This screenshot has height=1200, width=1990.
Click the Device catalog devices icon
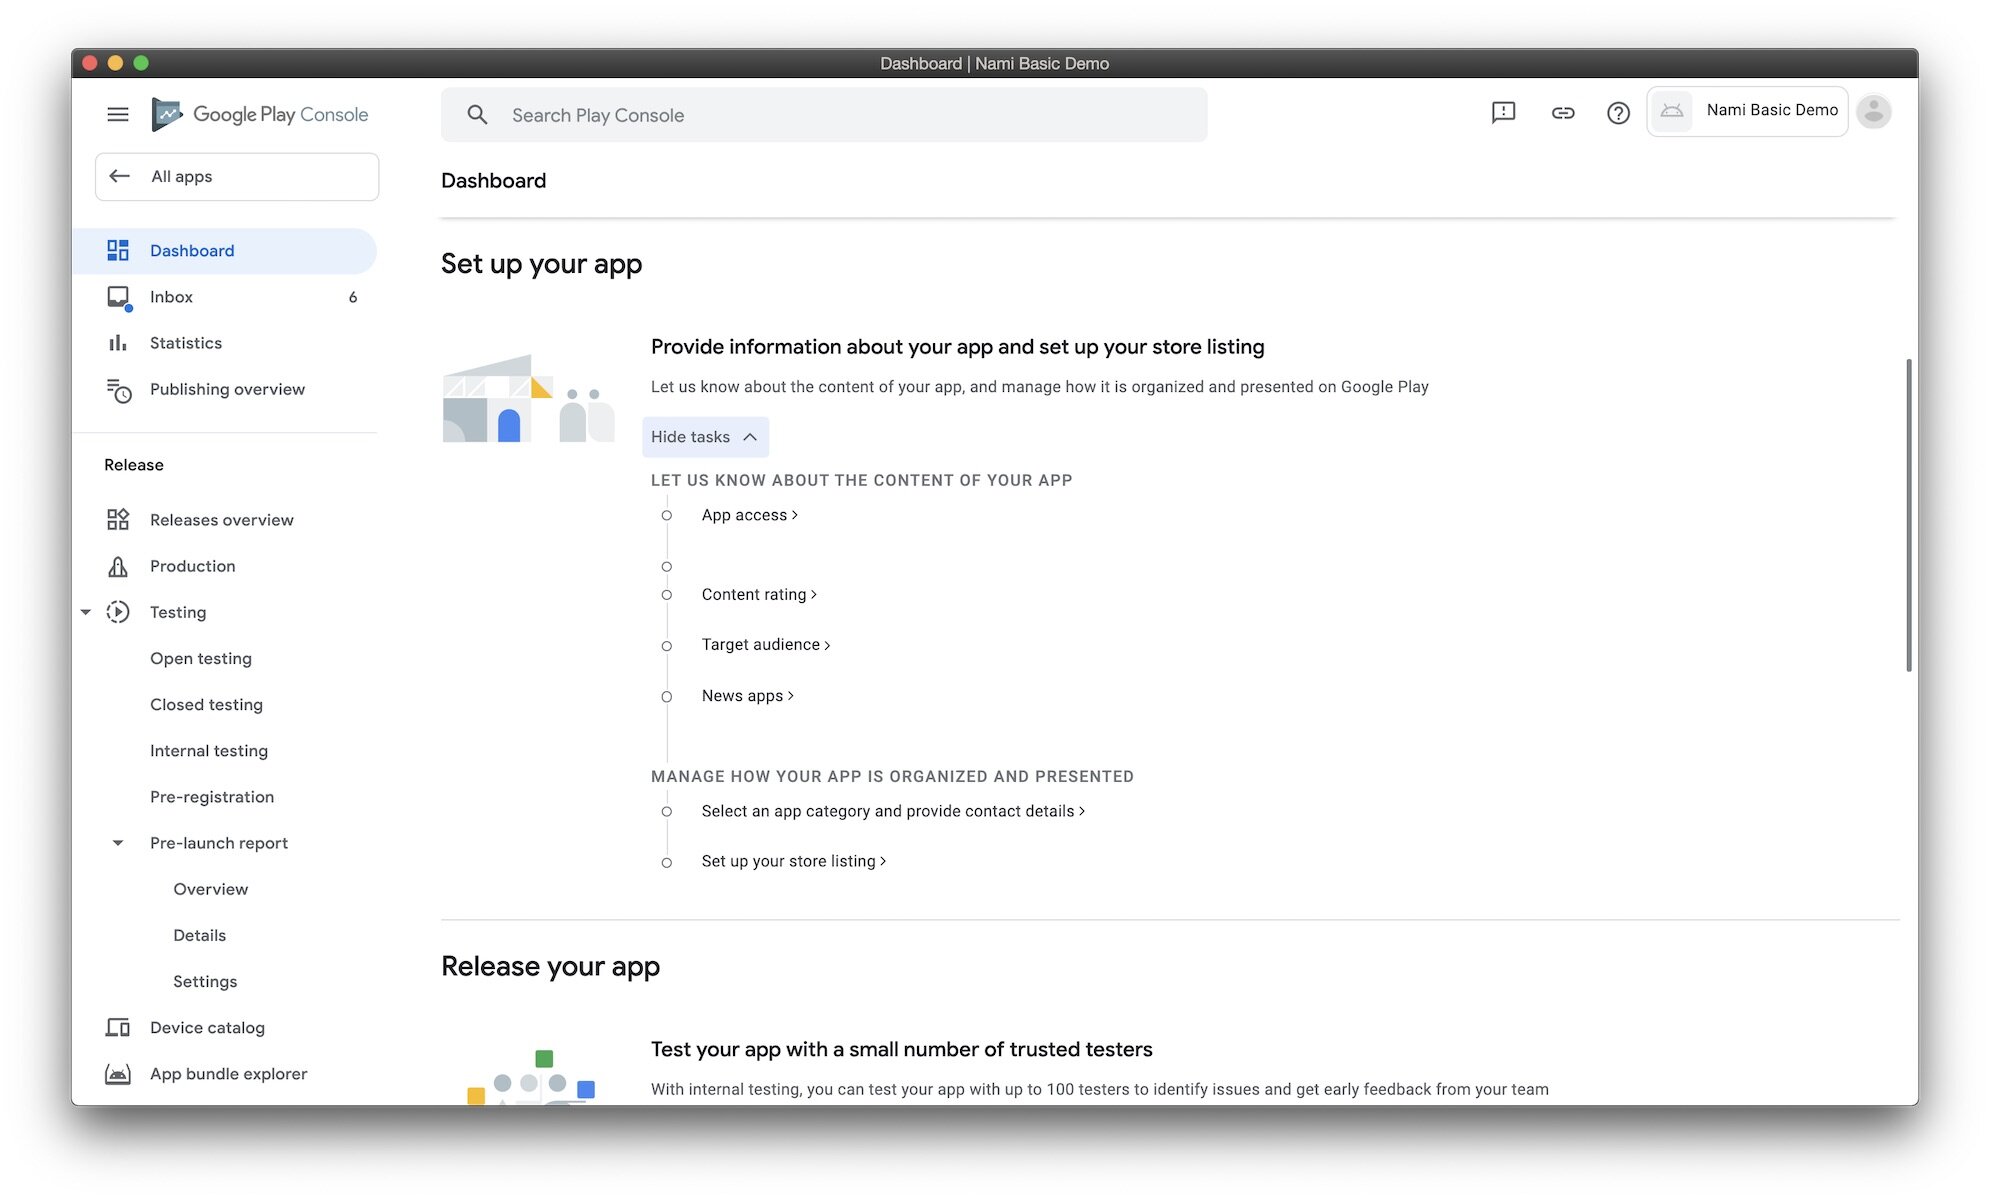click(x=118, y=1027)
